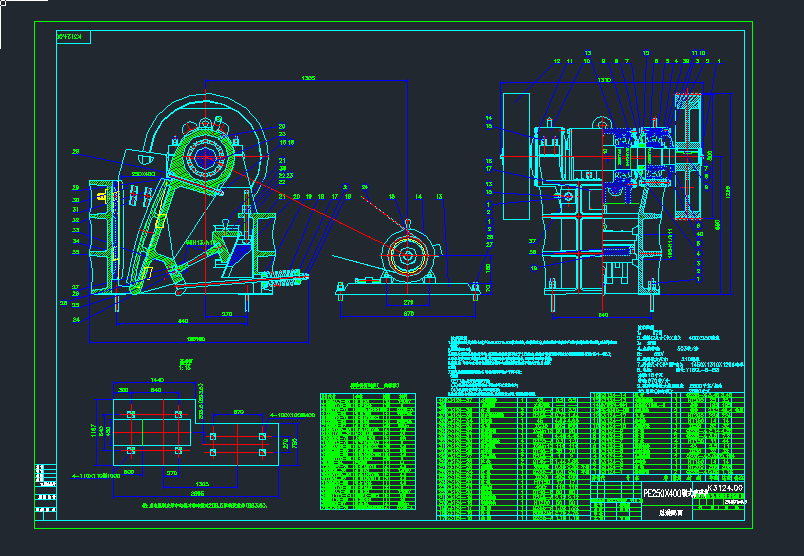
Task: Click the 1310 dimension in the front view
Action: click(x=604, y=78)
